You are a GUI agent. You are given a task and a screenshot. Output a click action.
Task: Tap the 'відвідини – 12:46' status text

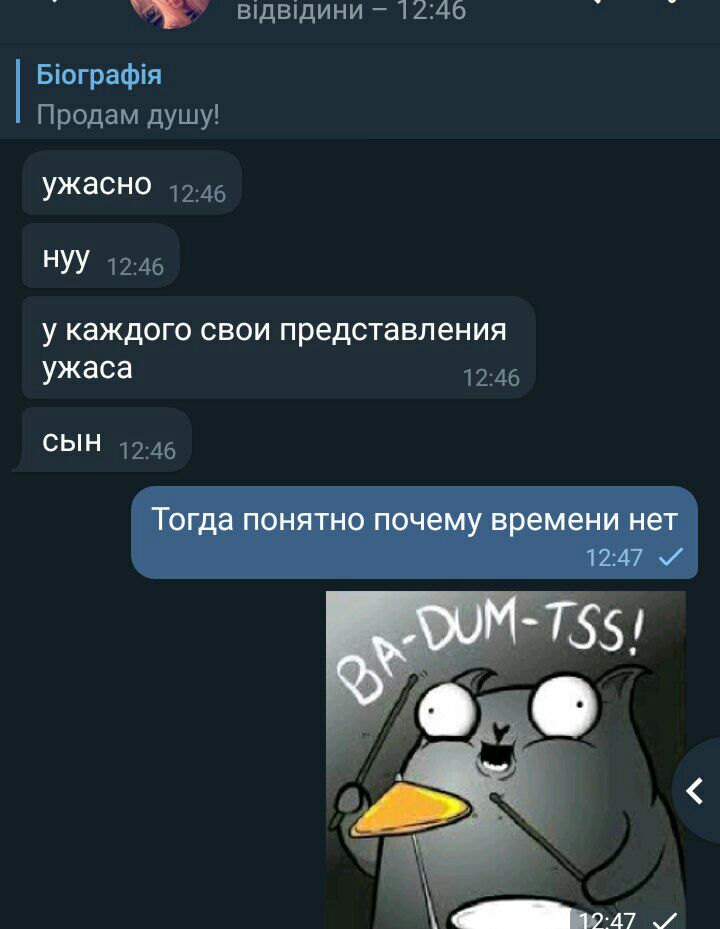pos(351,11)
